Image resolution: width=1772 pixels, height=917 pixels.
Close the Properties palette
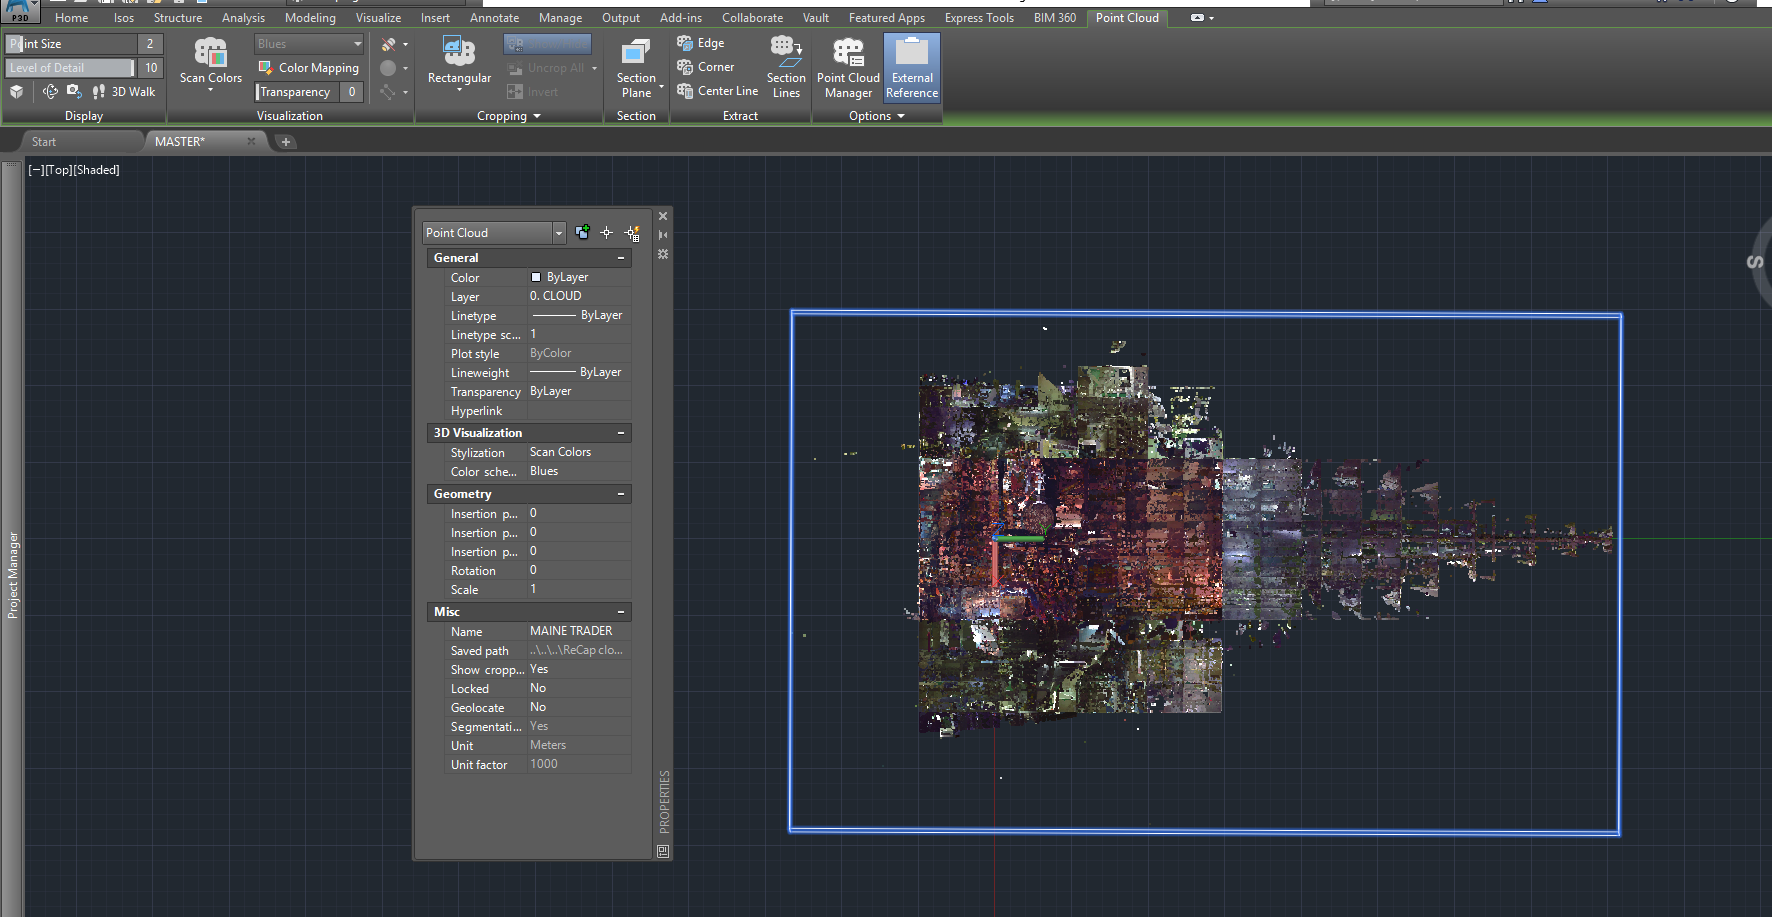point(663,216)
